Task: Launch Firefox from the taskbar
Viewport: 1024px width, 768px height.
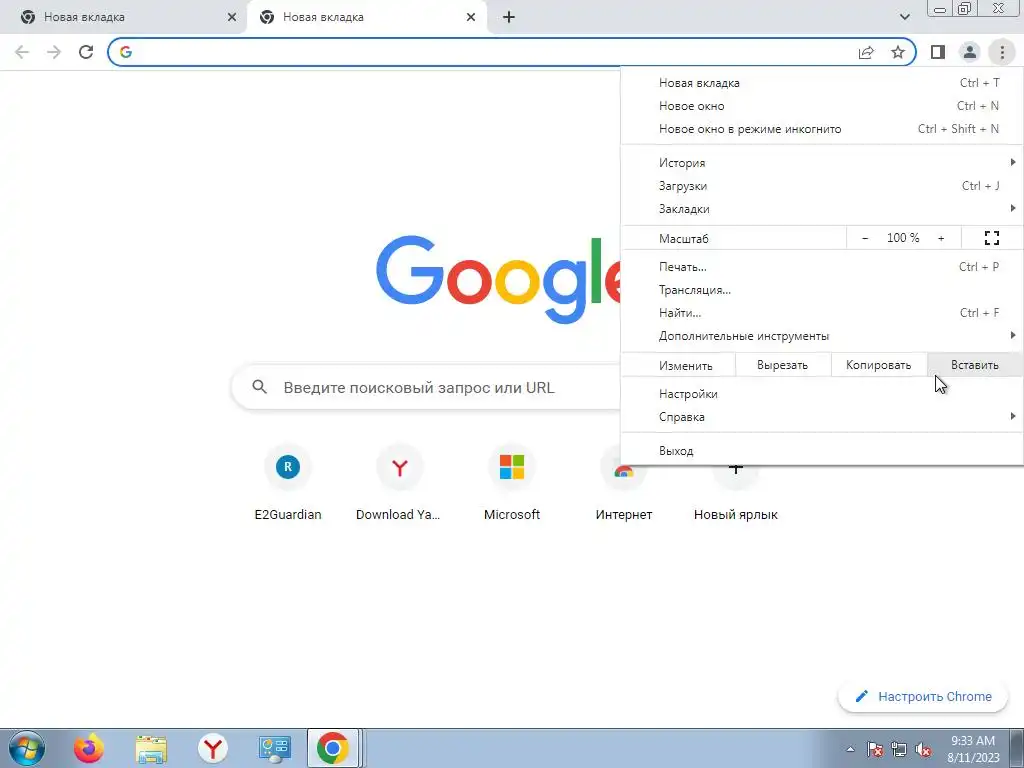Action: click(x=88, y=748)
